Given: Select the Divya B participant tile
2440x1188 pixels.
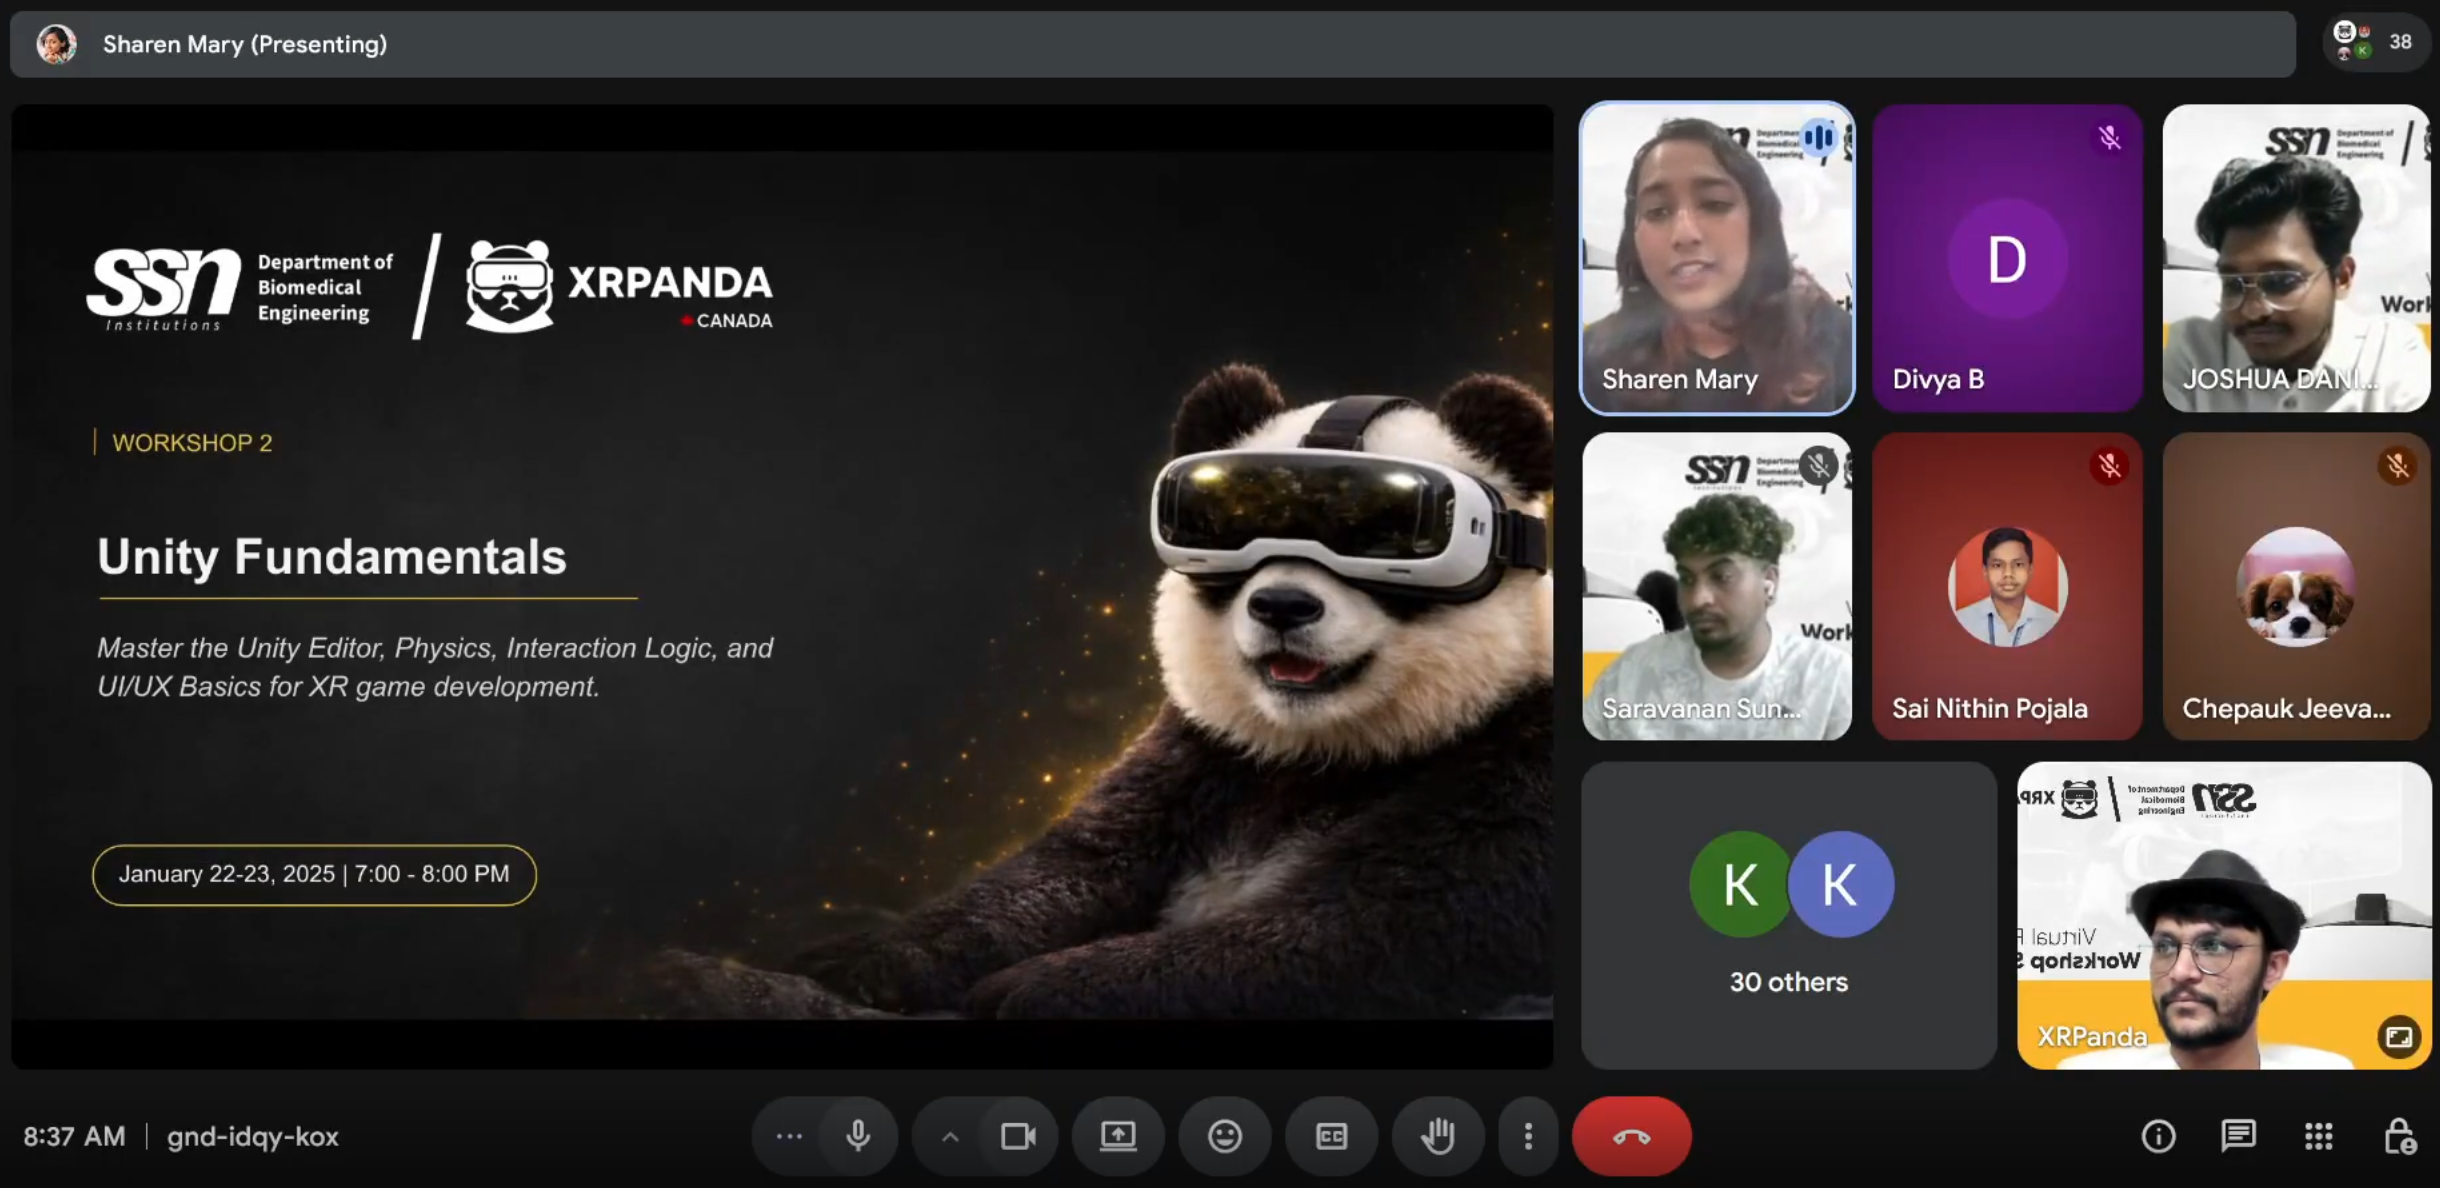Looking at the screenshot, I should click(x=2006, y=258).
